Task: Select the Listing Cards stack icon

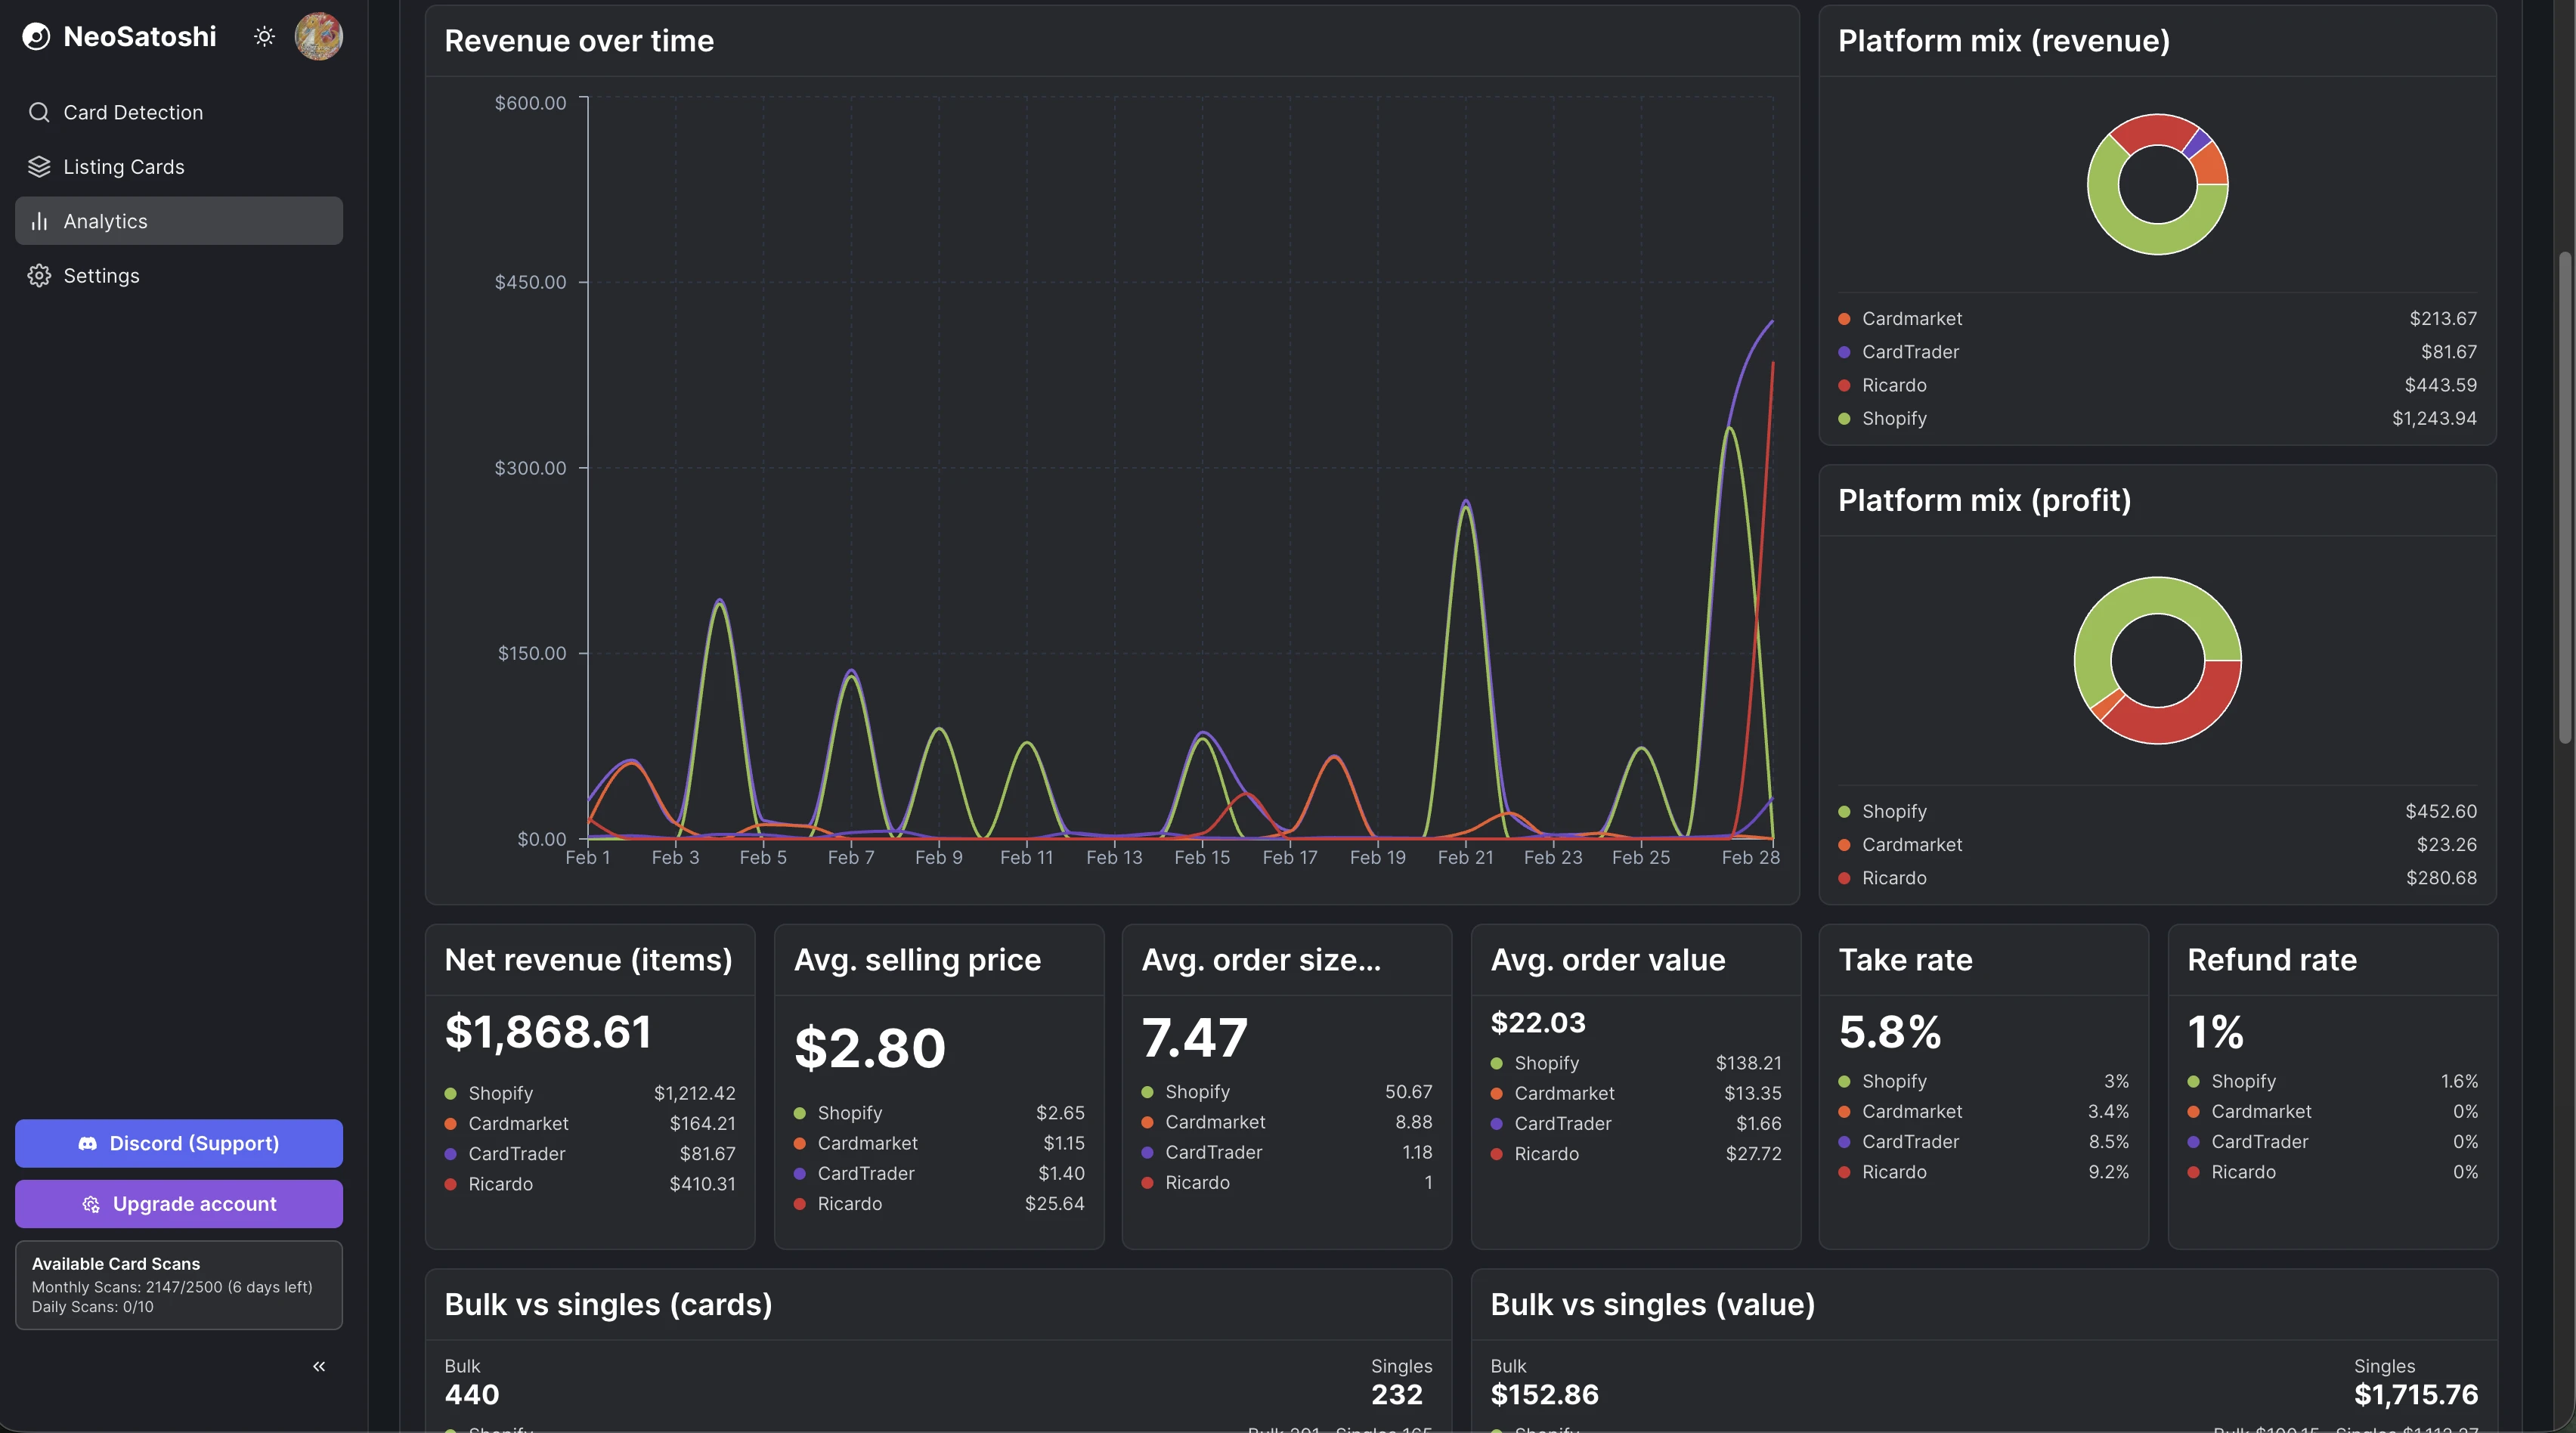Action: (x=40, y=166)
